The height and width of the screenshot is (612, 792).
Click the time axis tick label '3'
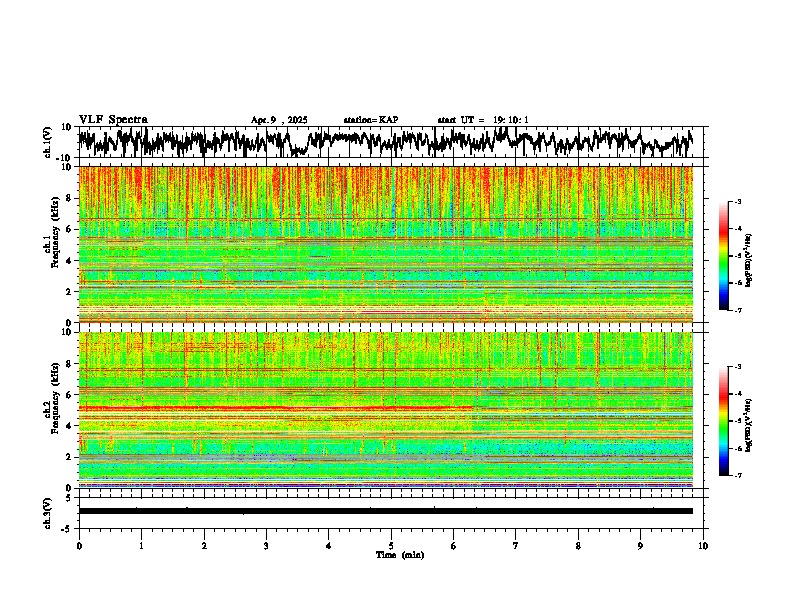pyautogui.click(x=266, y=546)
